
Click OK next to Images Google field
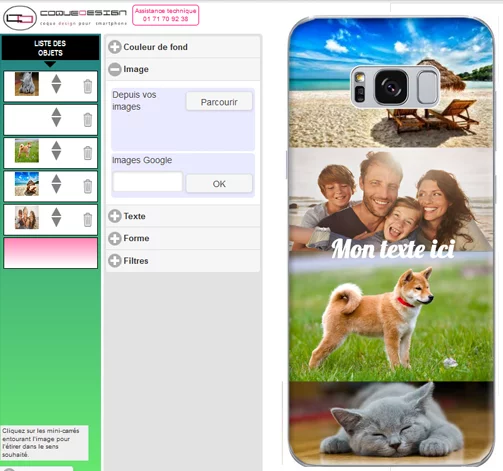(x=219, y=184)
